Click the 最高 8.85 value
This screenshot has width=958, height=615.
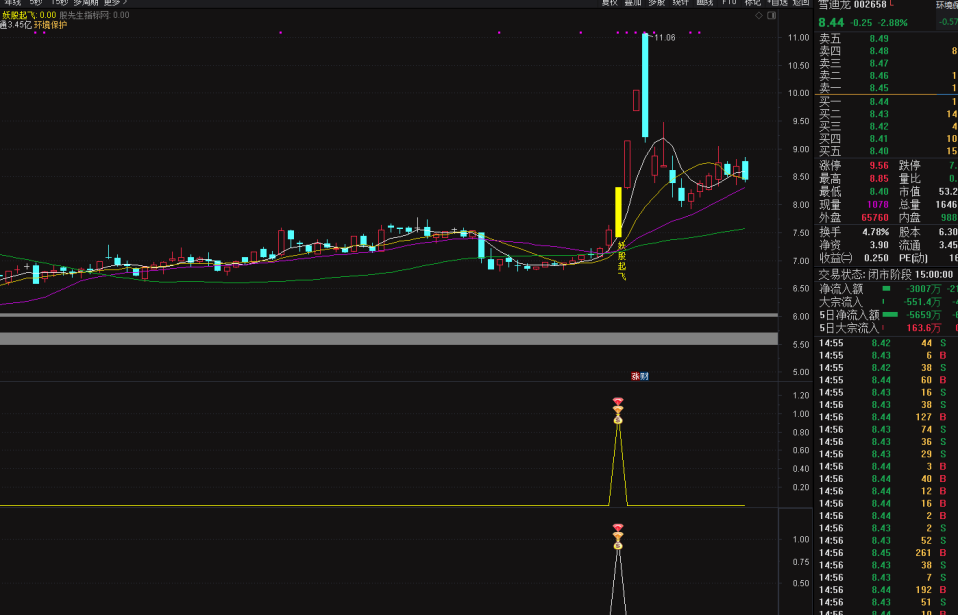point(879,179)
